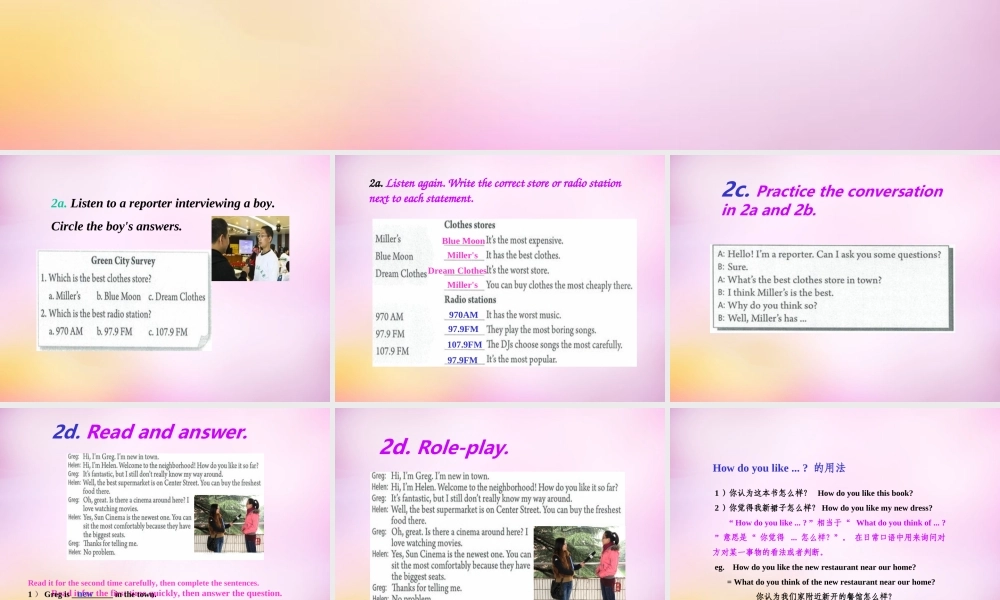
Task: Click the Dream Clothes underlined answer
Action: point(457,270)
